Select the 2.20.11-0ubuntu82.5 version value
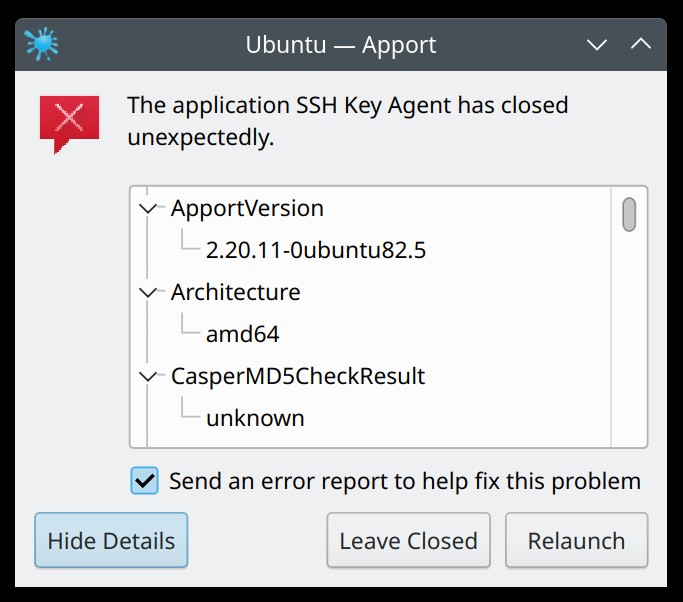The image size is (683, 602). (316, 250)
